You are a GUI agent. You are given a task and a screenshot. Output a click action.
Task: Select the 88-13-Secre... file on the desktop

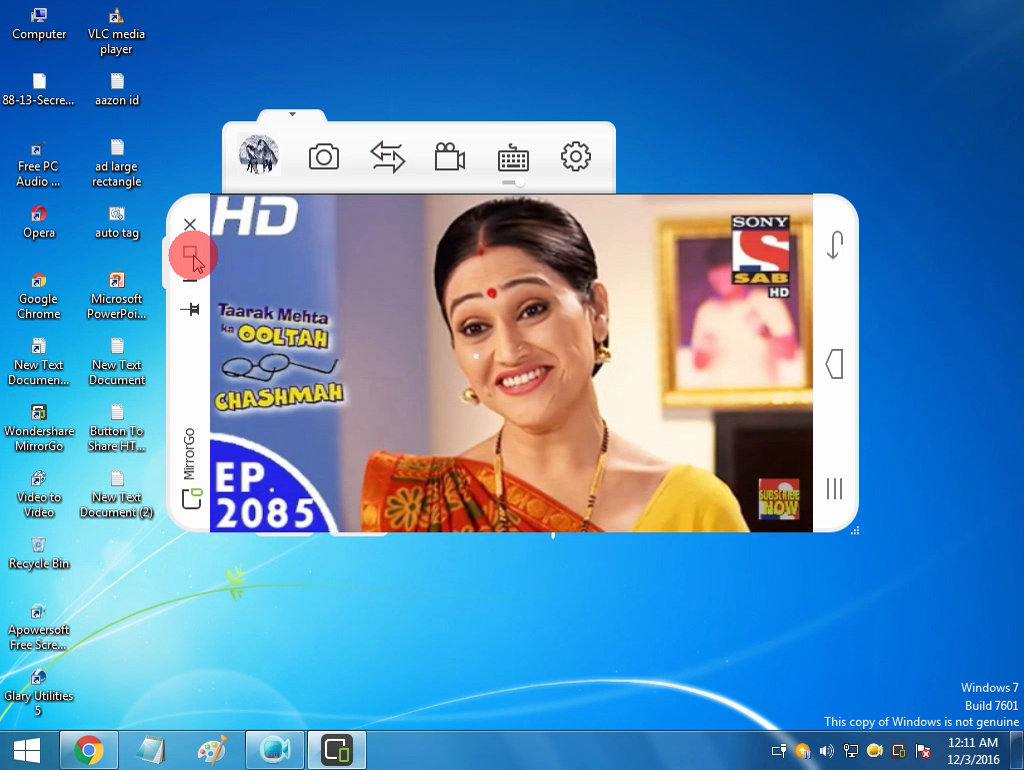click(x=39, y=90)
